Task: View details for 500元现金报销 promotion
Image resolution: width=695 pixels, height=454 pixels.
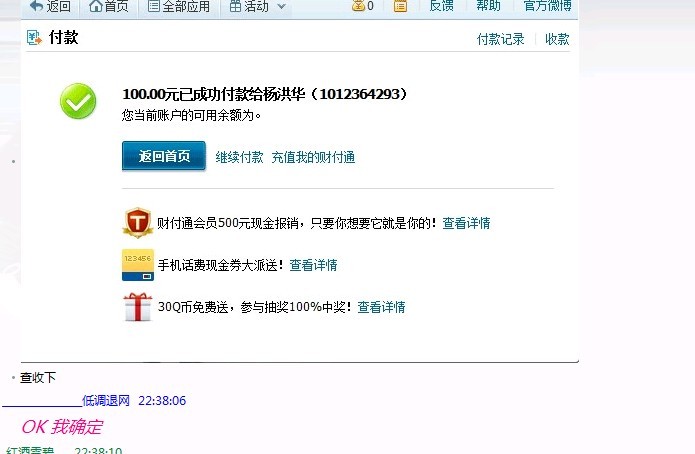Action: [466, 223]
